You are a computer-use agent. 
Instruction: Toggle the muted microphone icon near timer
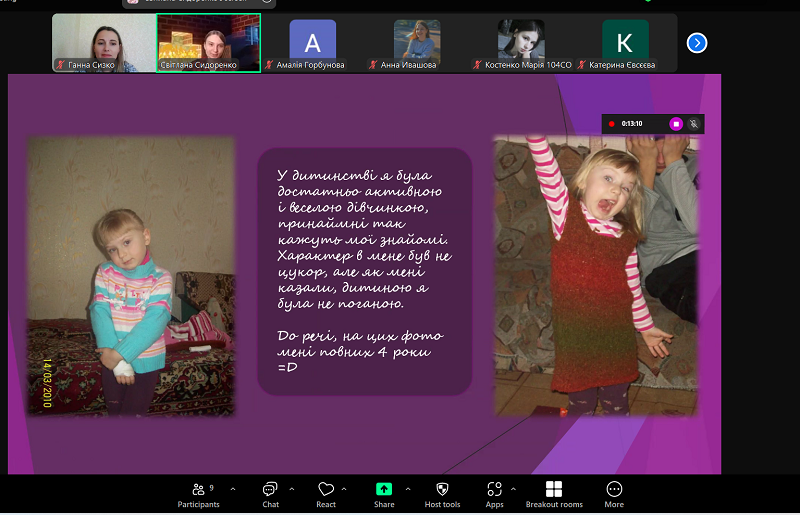[x=694, y=124]
